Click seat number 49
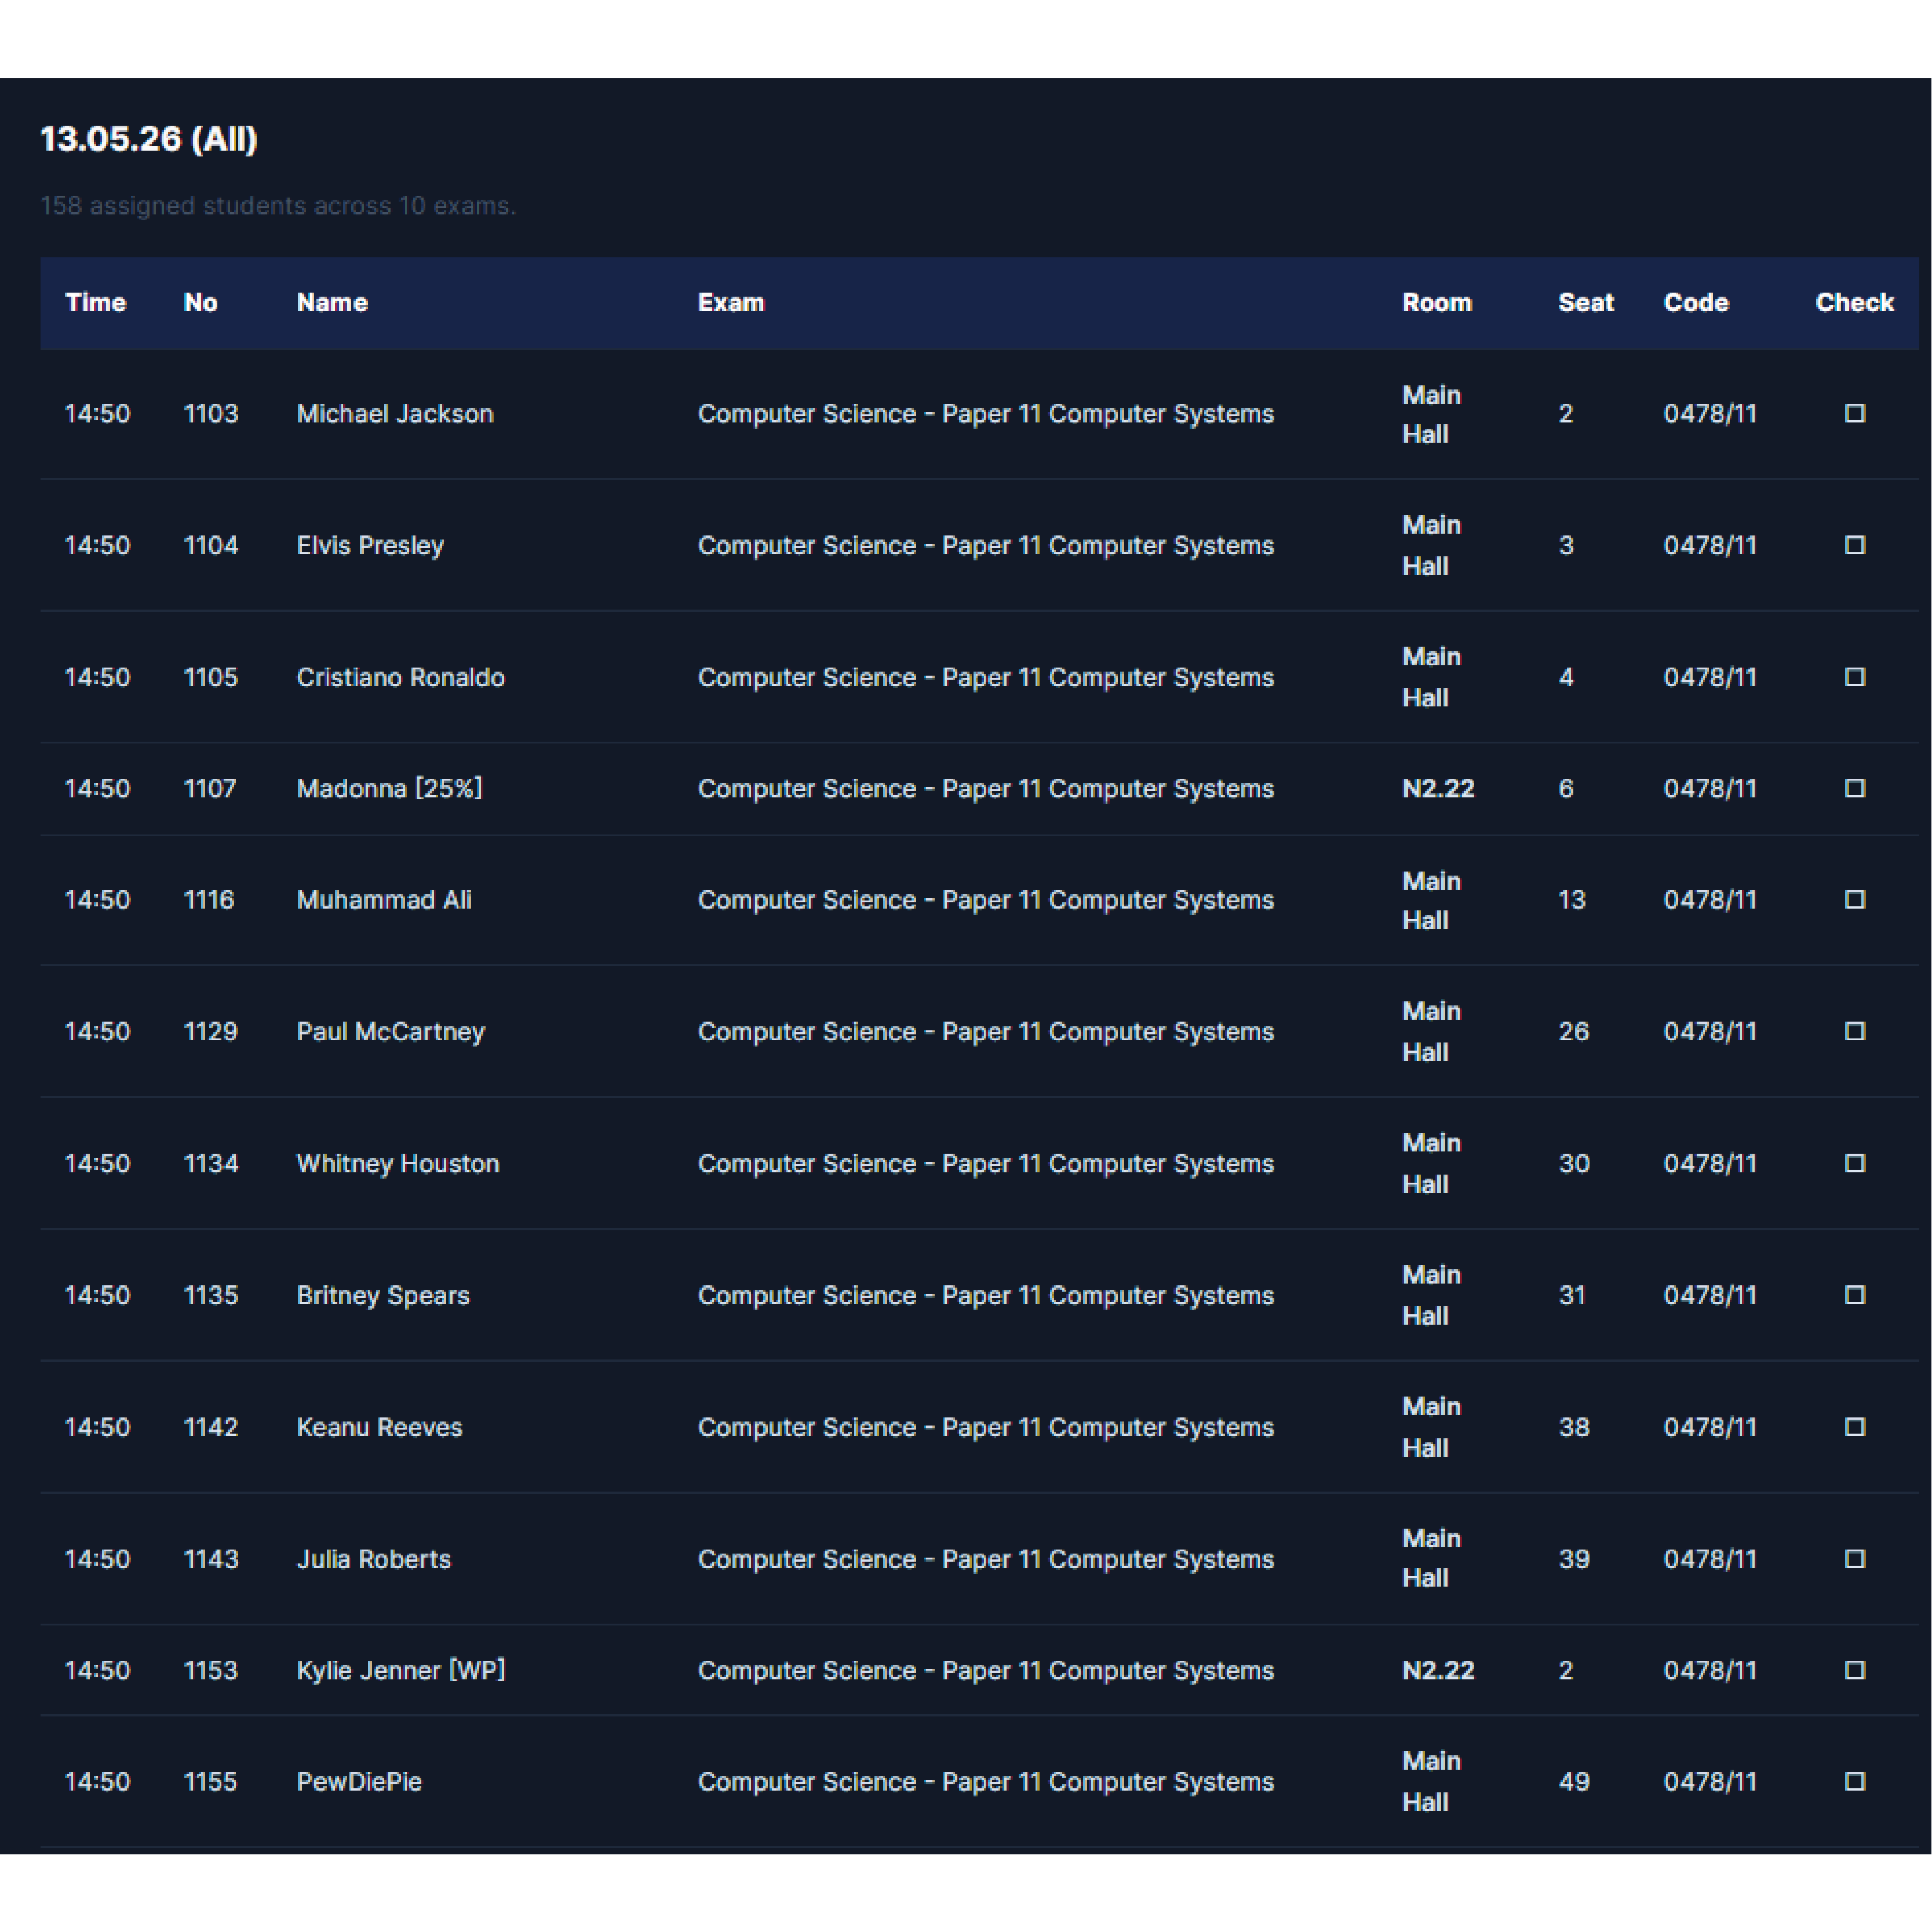The image size is (1932, 1932). [1574, 1781]
